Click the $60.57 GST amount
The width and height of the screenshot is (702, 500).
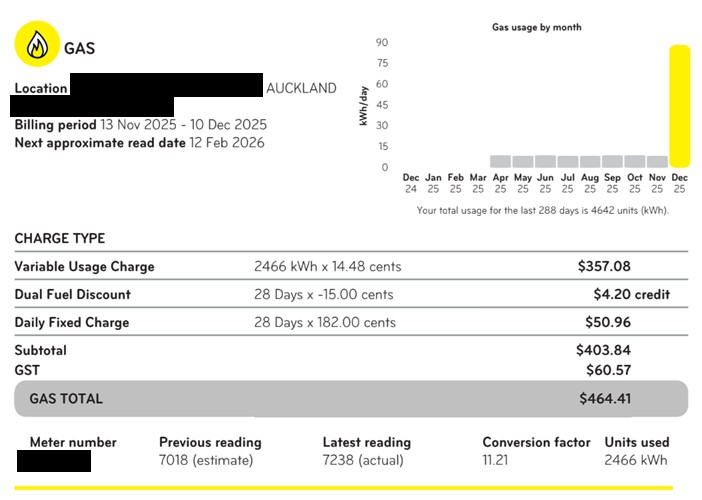(x=607, y=370)
